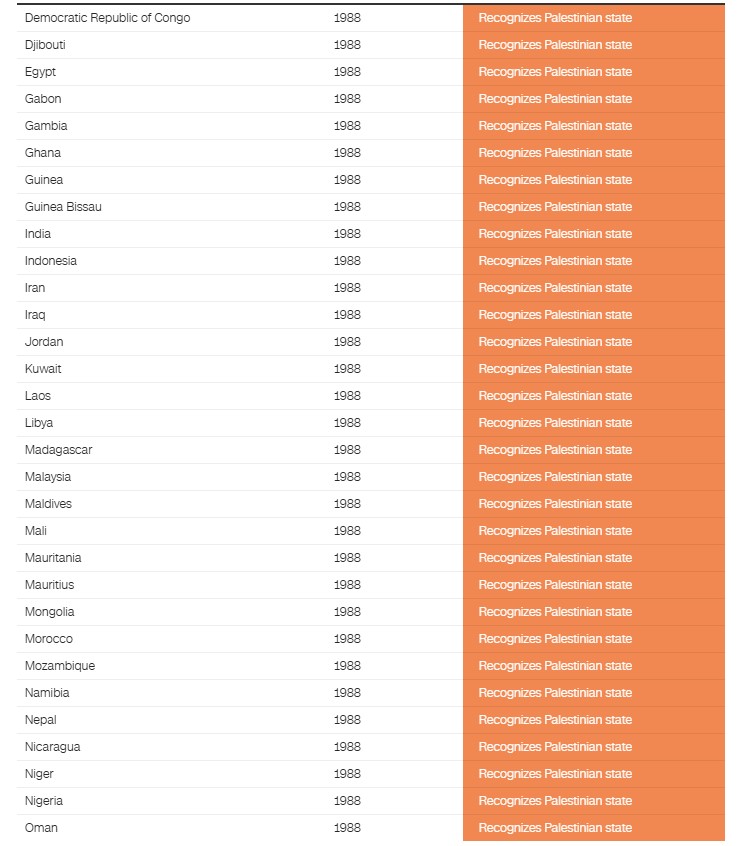Click the 1988 year in Nigeria's row
Screen dimensions: 737x846
347,801
